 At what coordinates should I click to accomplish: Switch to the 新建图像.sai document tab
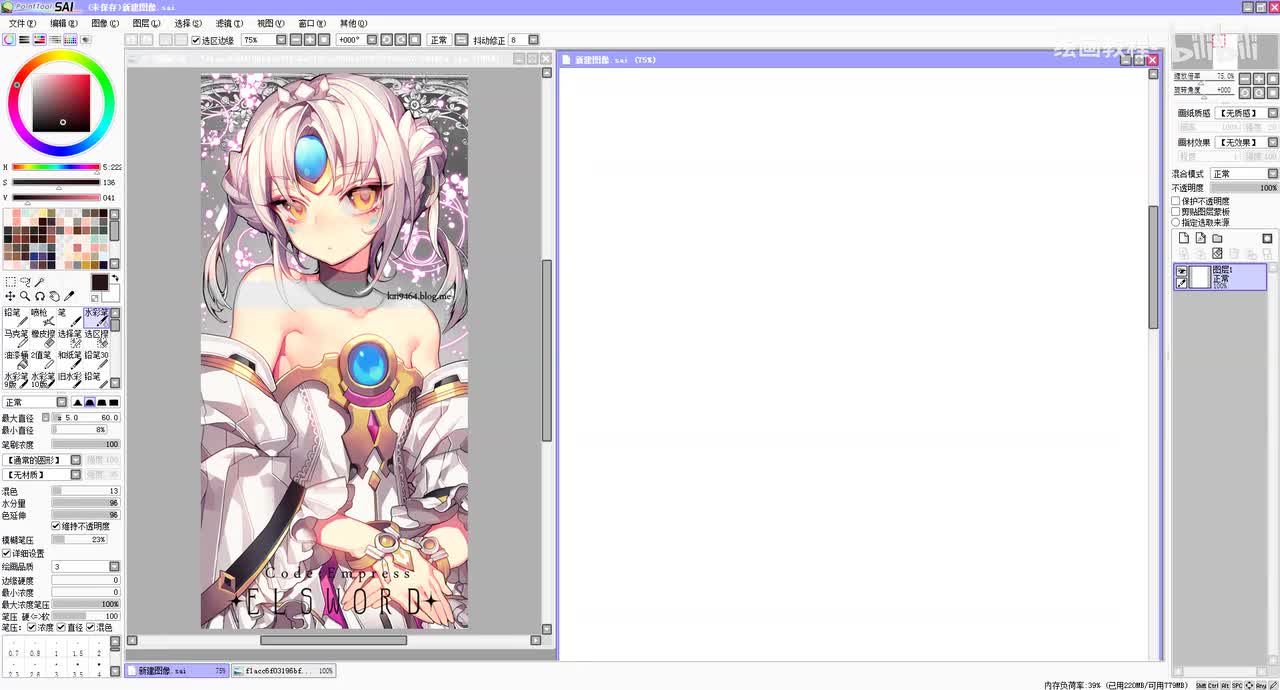(177, 671)
